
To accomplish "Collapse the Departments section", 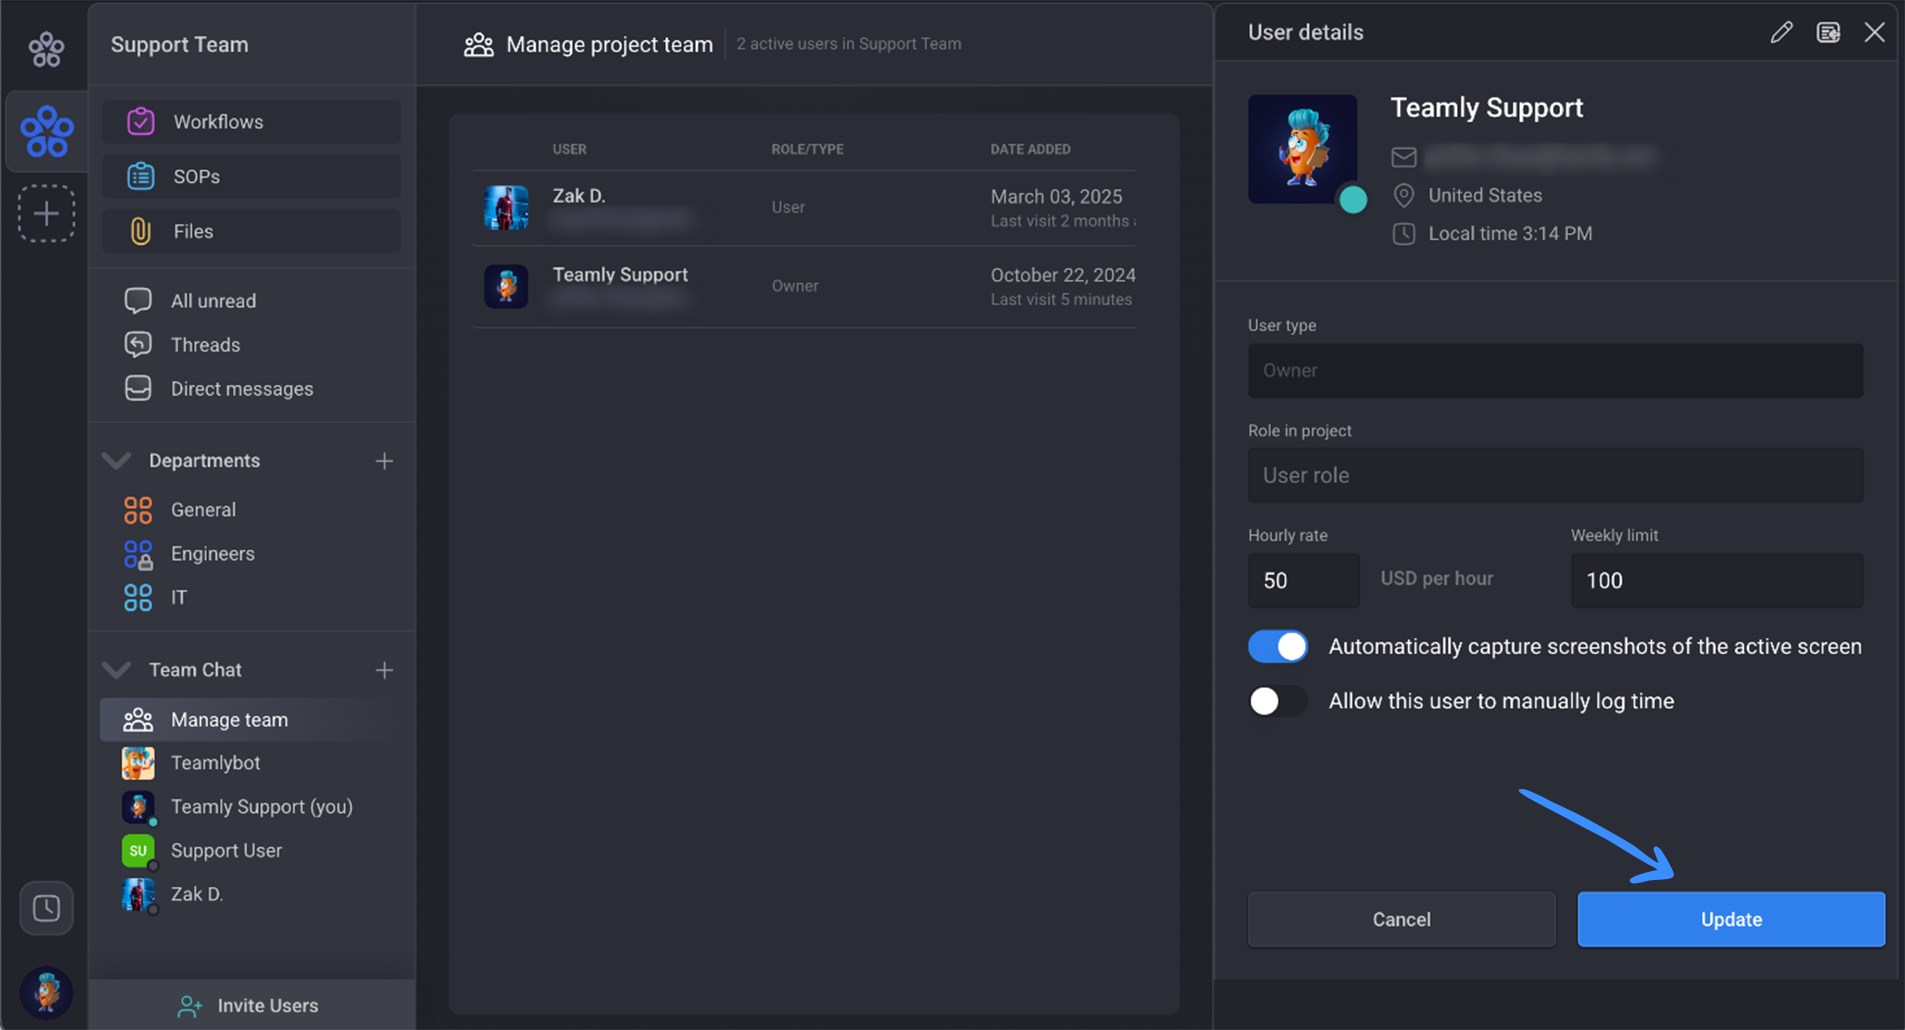I will tap(117, 460).
